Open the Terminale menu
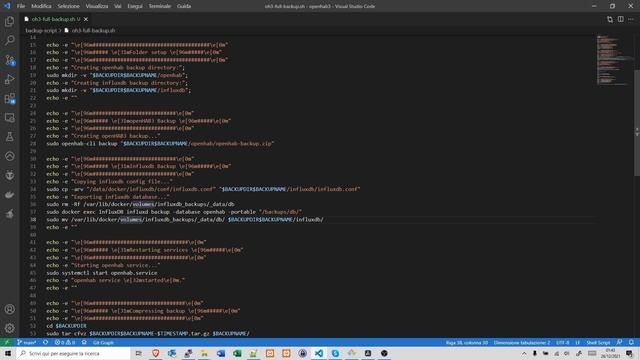640x360 pixels. coord(160,6)
